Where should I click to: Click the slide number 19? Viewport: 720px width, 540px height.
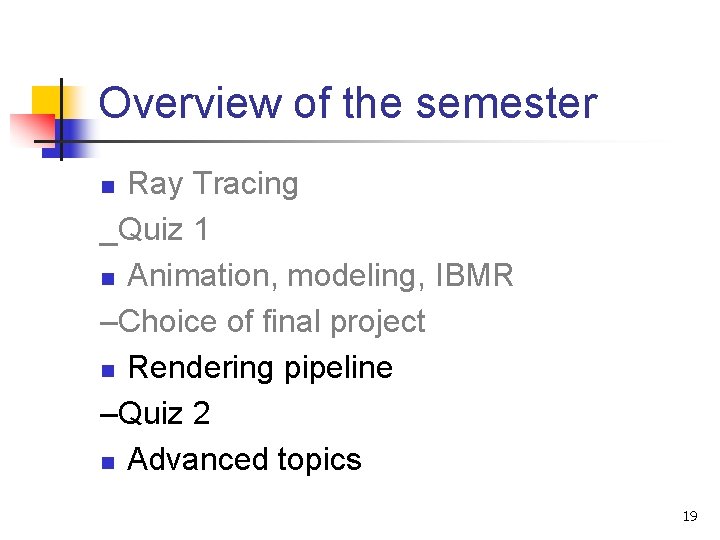[689, 517]
